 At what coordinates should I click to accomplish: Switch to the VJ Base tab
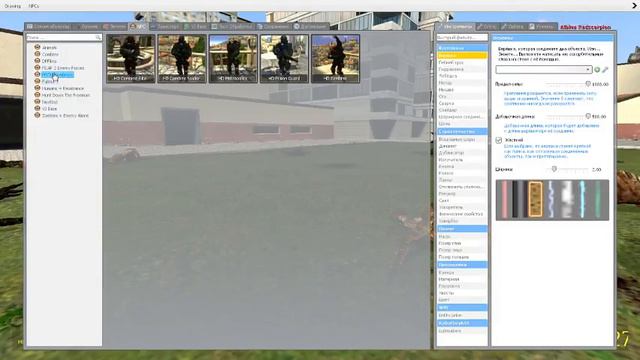tap(196, 27)
